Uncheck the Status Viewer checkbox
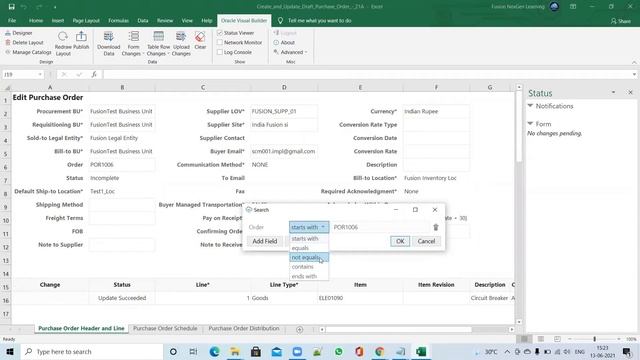The height and width of the screenshot is (360, 640). (220, 33)
